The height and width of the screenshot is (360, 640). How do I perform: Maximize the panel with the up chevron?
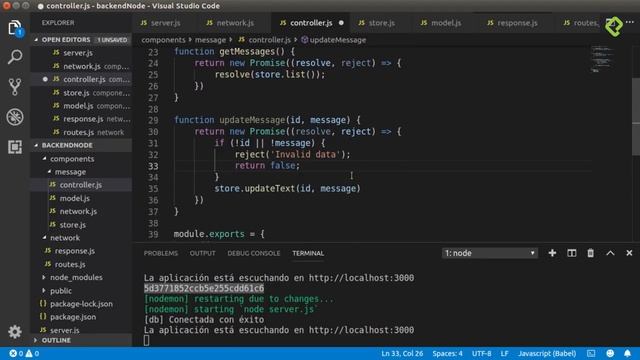(610, 253)
